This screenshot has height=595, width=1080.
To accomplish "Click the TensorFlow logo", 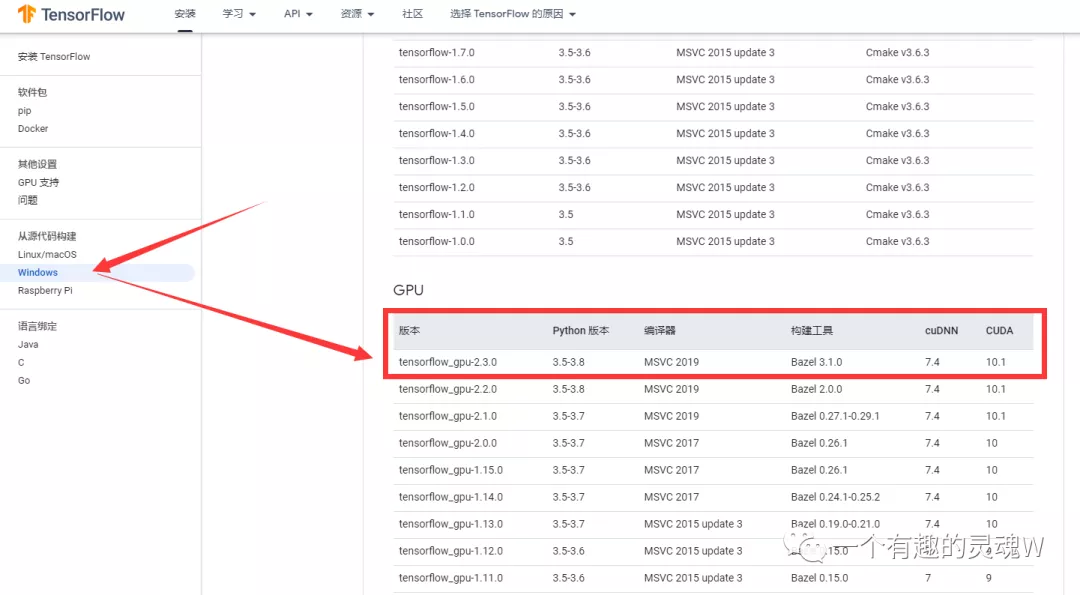I will (x=72, y=14).
